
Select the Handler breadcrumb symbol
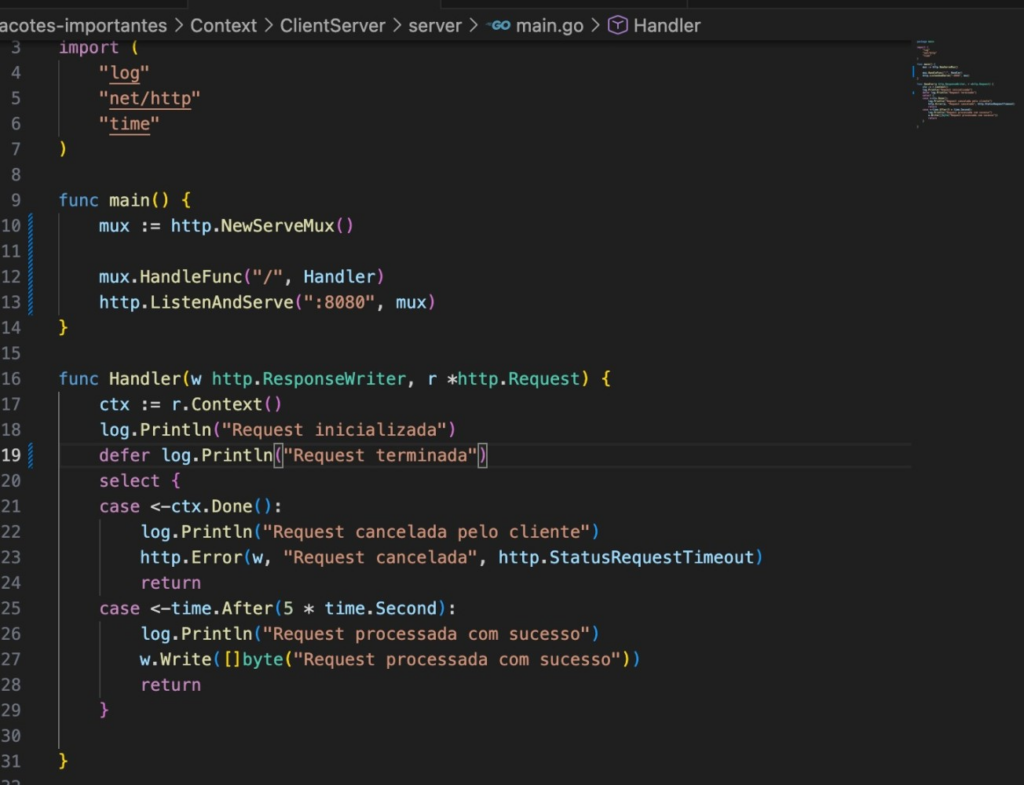[x=667, y=25]
